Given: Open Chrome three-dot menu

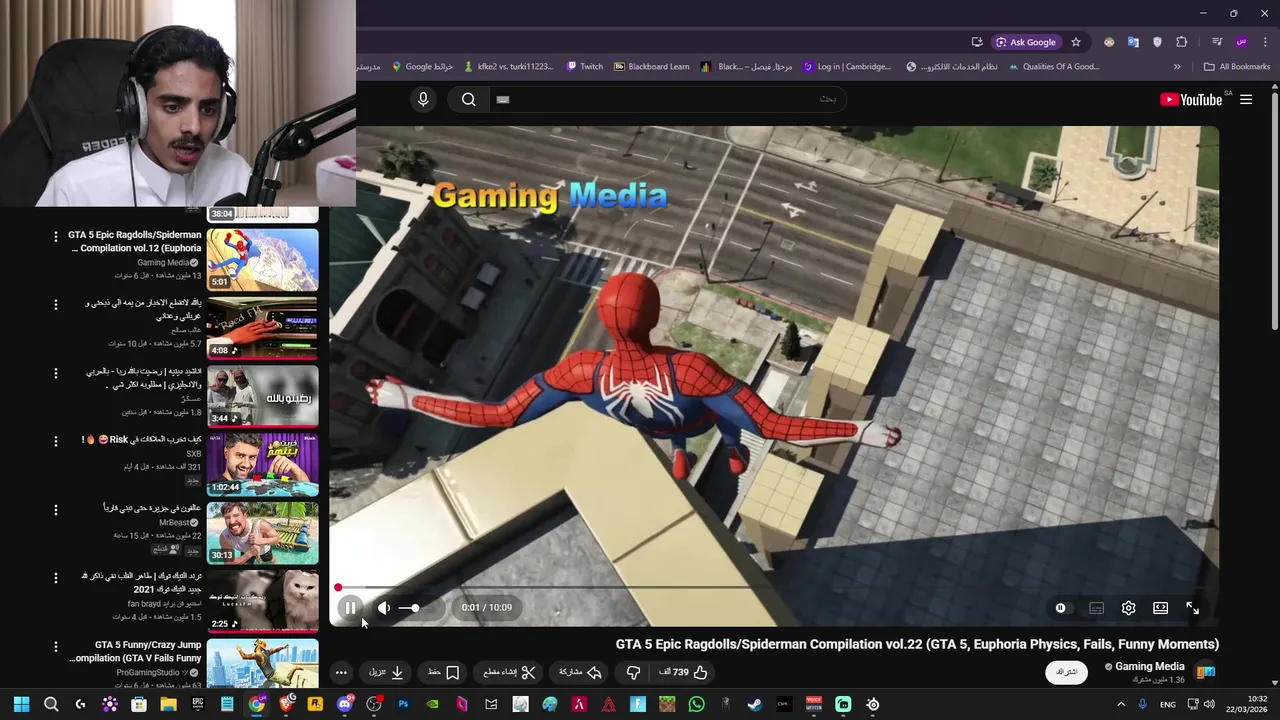Looking at the screenshot, I should pos(1264,42).
